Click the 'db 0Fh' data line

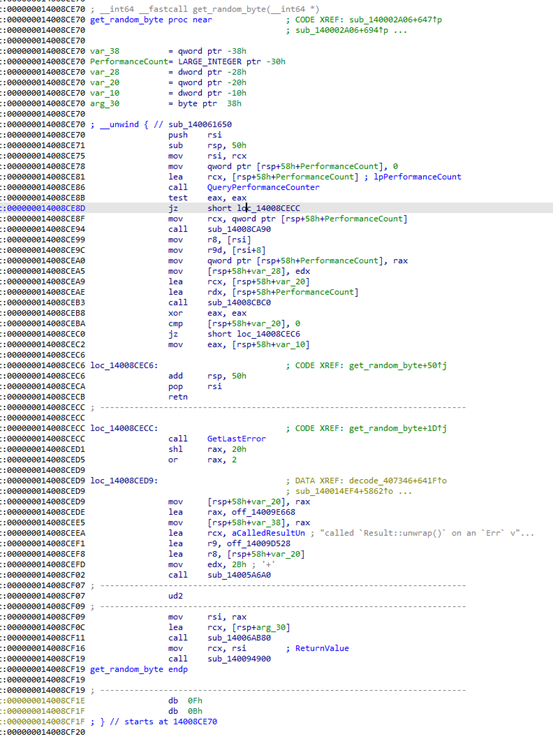coord(185,701)
